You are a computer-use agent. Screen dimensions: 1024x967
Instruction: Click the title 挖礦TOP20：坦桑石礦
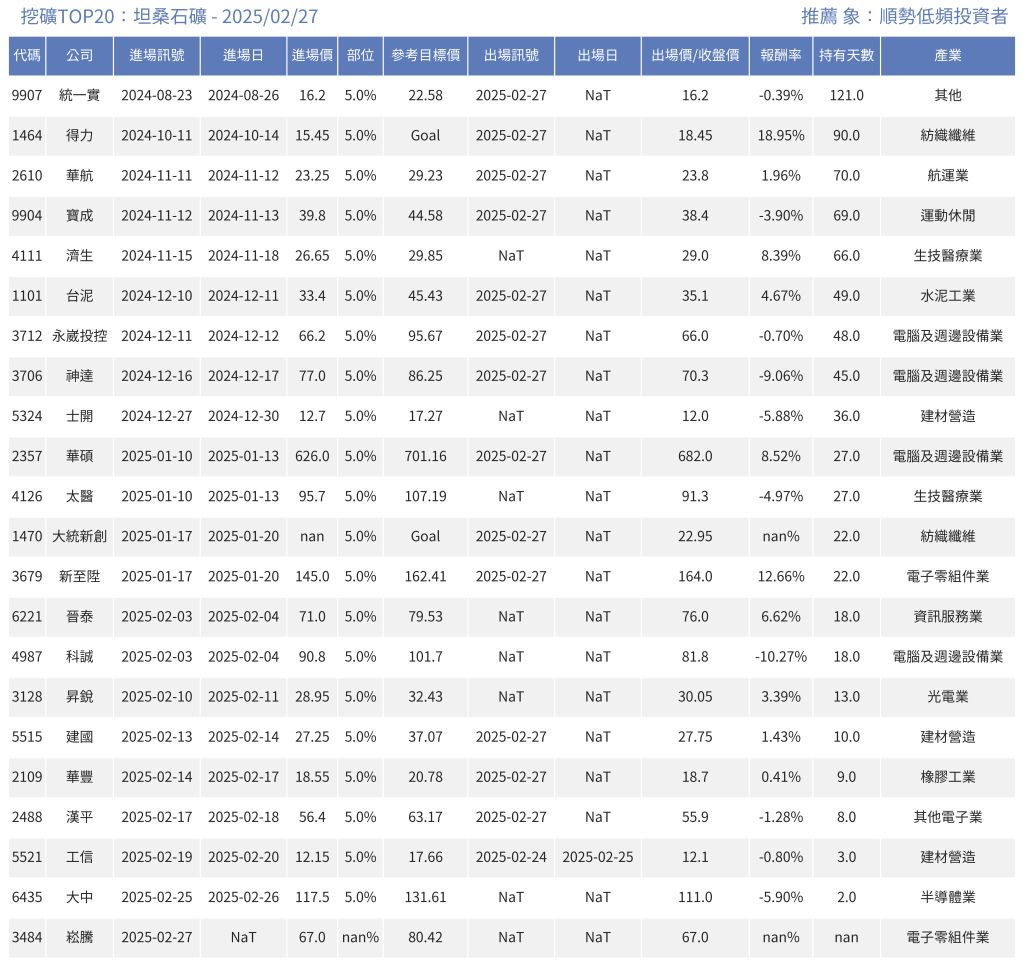[114, 16]
